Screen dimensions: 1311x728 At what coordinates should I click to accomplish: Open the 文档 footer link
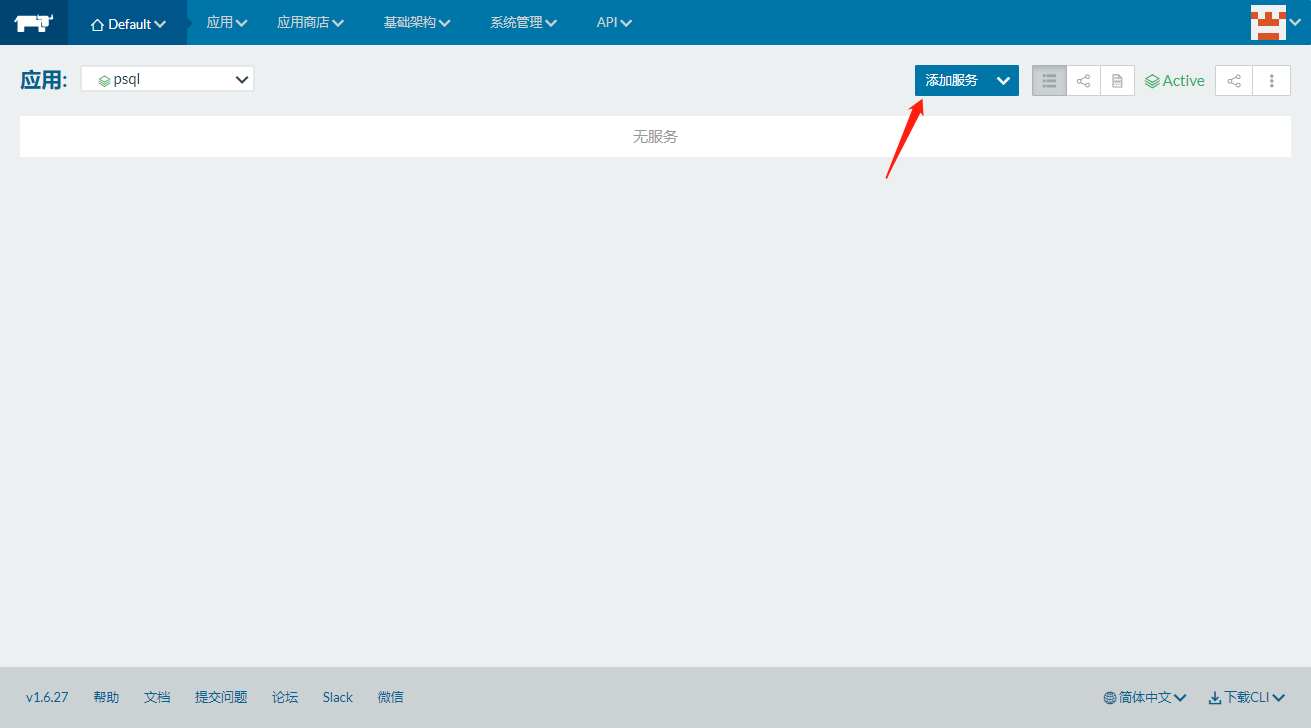click(157, 697)
